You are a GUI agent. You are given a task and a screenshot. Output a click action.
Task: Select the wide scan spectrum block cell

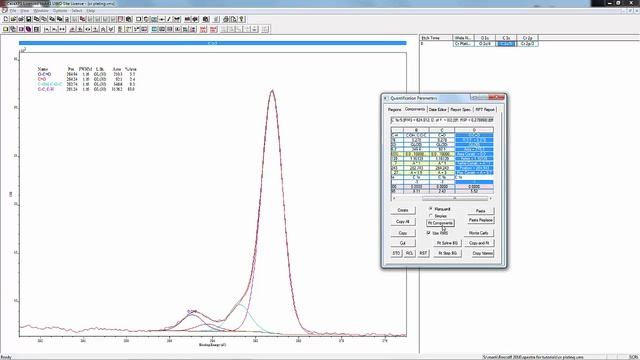tap(464, 43)
